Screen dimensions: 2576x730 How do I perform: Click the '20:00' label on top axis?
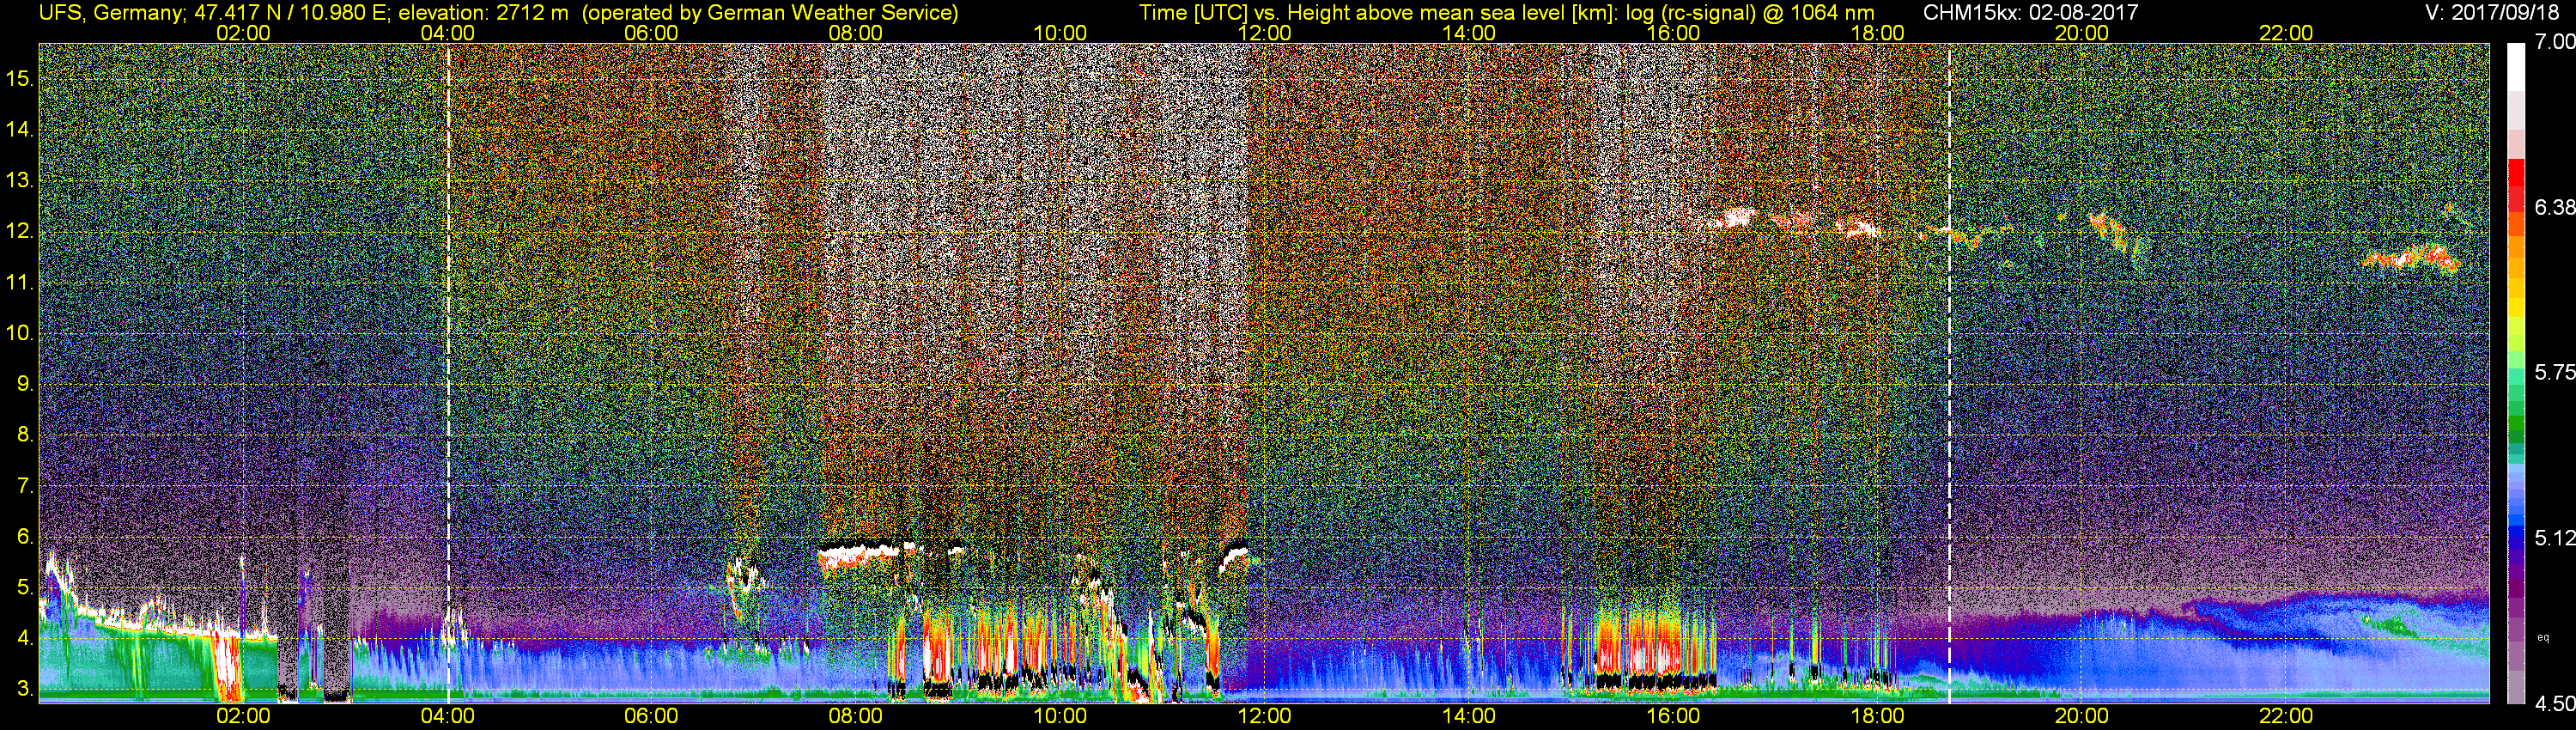pyautogui.click(x=2082, y=33)
